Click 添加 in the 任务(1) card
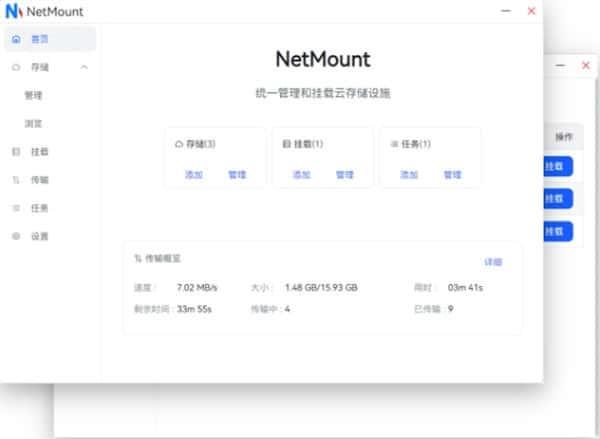600x439 pixels. click(x=409, y=174)
